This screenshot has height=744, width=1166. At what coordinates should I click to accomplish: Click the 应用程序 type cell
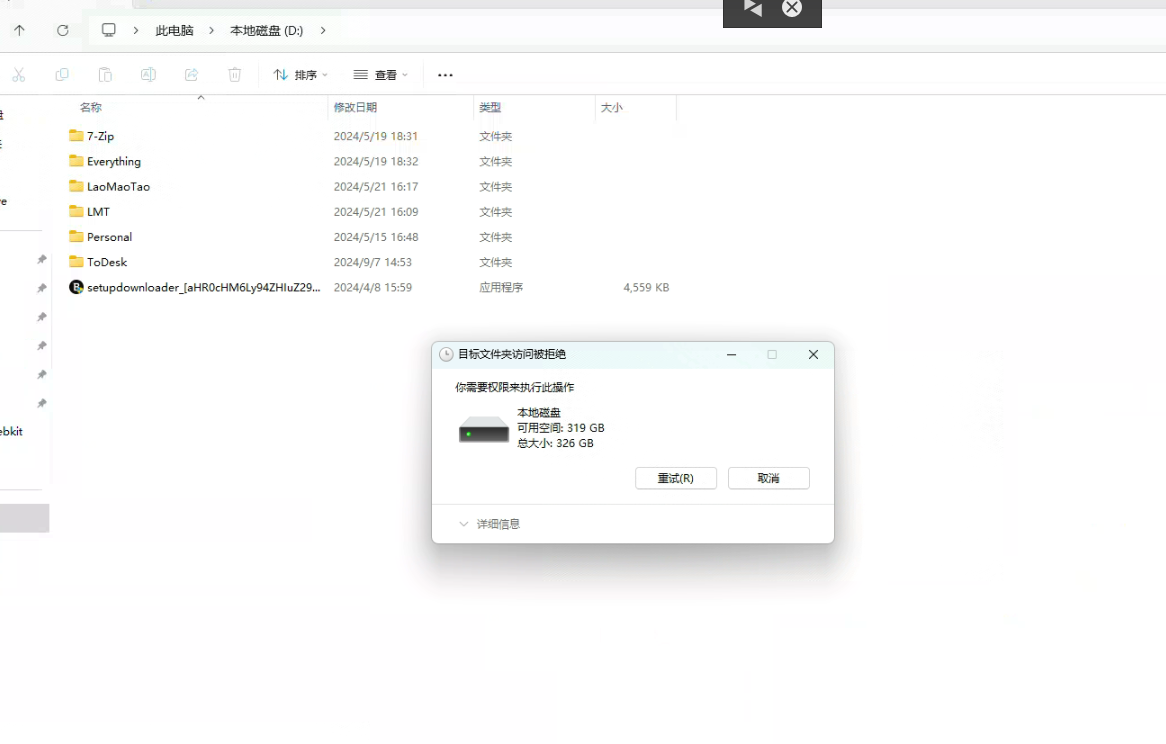[x=500, y=288]
